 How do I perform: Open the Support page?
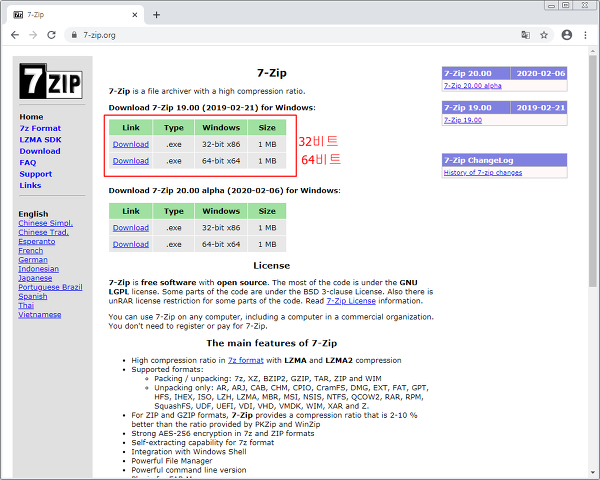coord(36,174)
